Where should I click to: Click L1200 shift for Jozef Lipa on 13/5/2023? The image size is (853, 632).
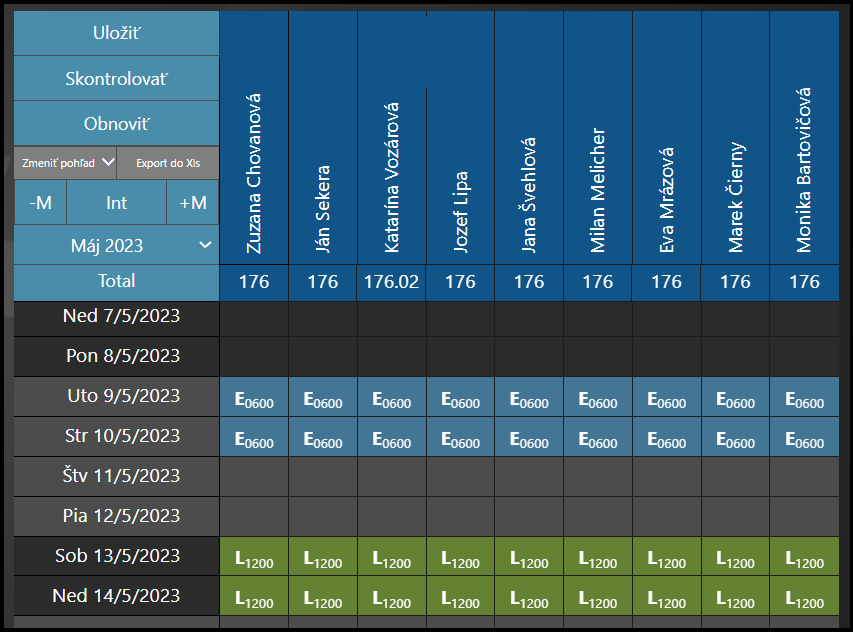(x=460, y=559)
